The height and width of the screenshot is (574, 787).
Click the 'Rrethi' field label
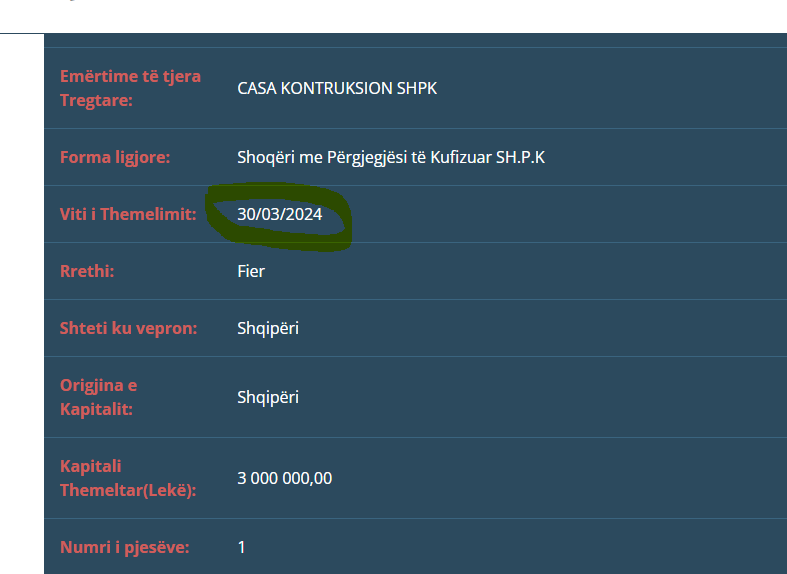[x=87, y=271]
